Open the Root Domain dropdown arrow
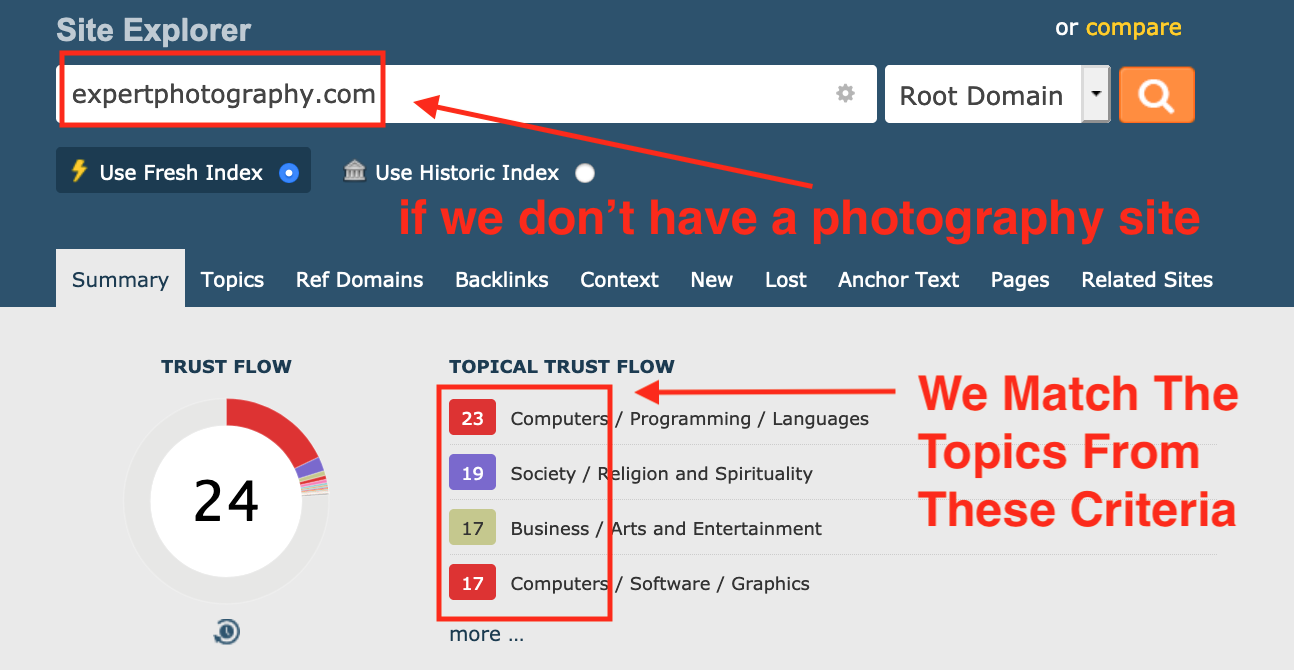The height and width of the screenshot is (670, 1294). pos(1096,95)
